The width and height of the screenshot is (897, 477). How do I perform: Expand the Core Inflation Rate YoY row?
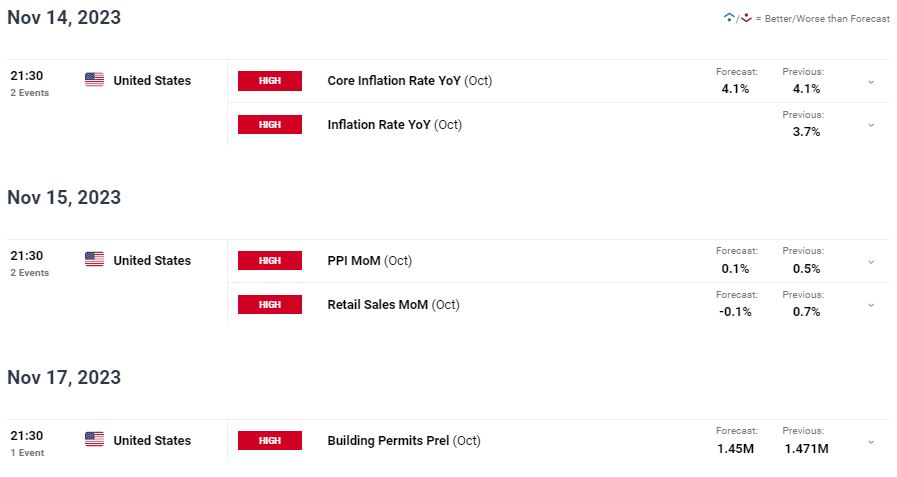click(x=871, y=82)
